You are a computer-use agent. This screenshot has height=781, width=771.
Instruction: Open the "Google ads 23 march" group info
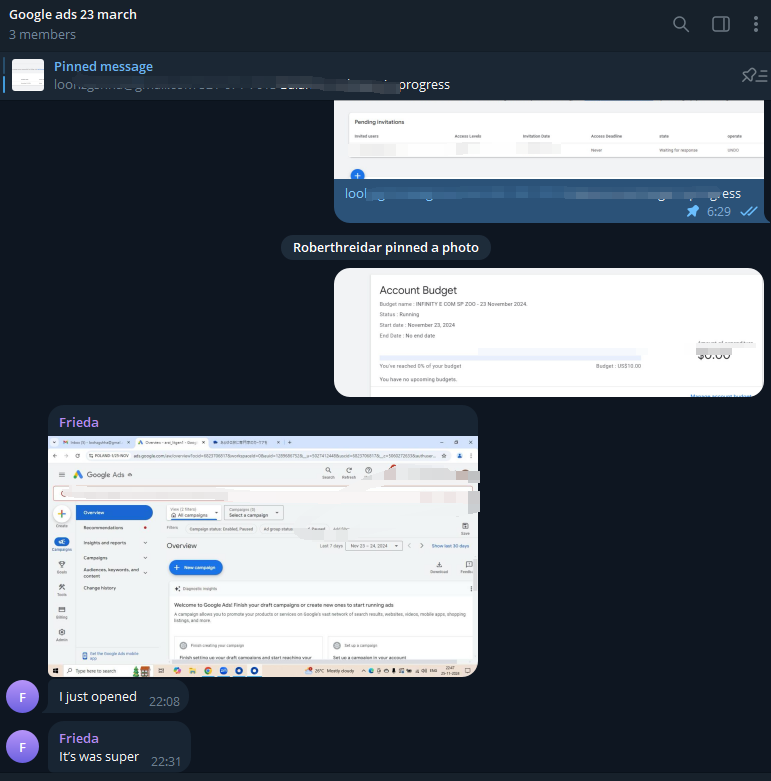pyautogui.click(x=73, y=14)
